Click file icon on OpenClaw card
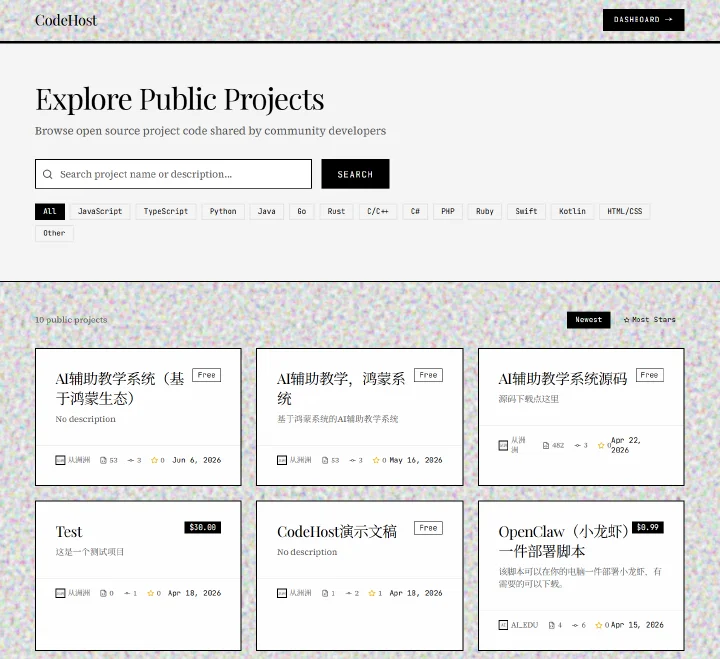The height and width of the screenshot is (659, 720). tap(552, 625)
